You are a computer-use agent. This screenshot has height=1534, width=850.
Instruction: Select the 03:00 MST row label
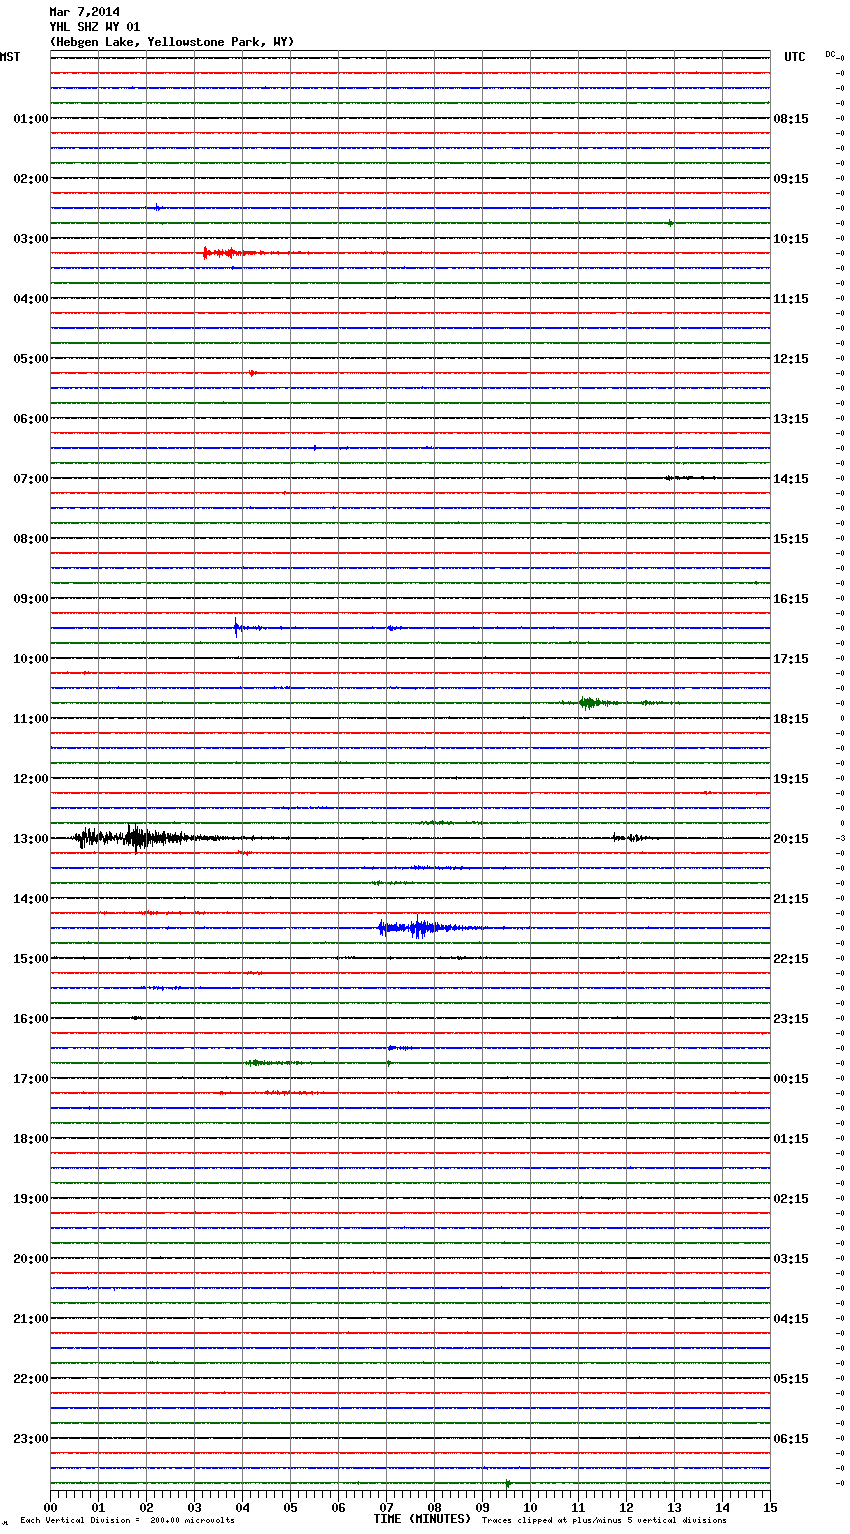31,239
